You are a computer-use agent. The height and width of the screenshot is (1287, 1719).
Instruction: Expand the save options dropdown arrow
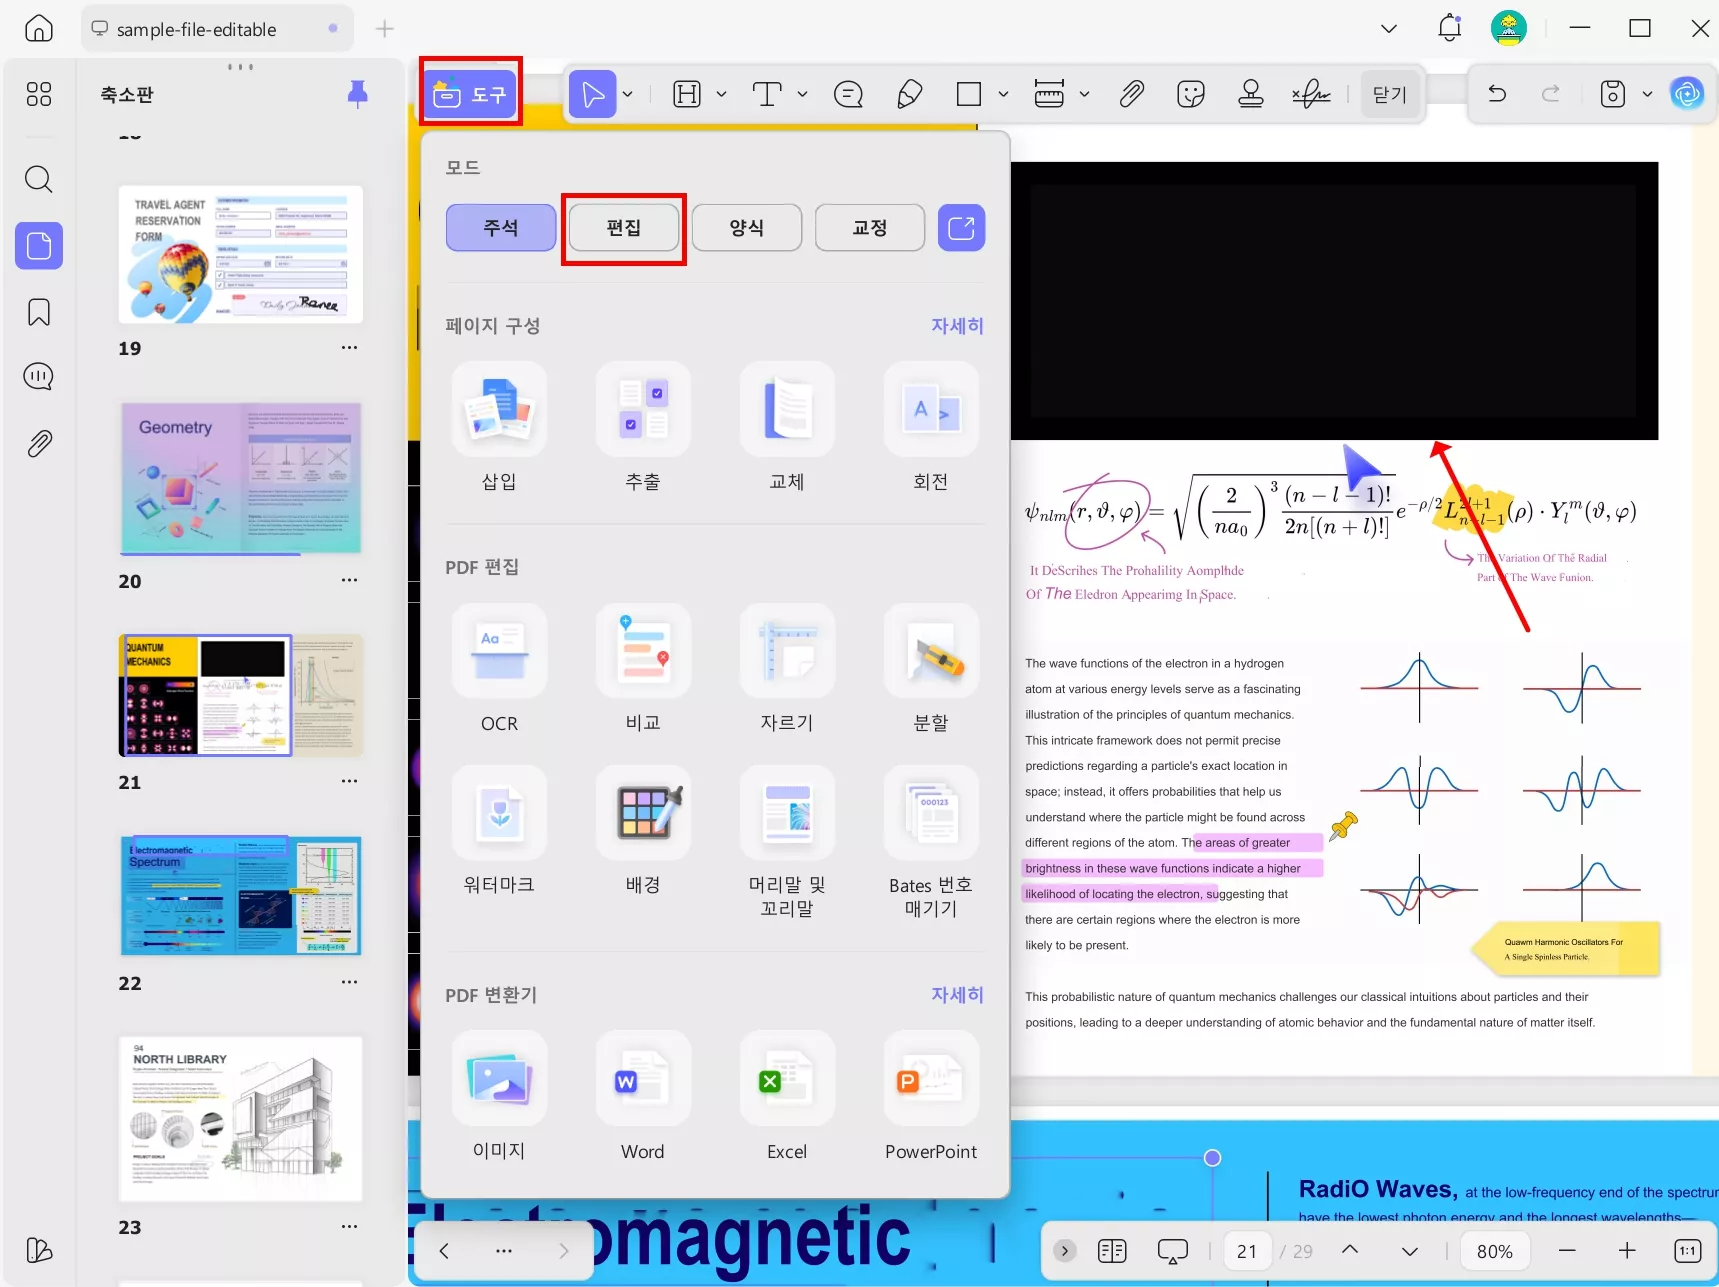[1647, 95]
